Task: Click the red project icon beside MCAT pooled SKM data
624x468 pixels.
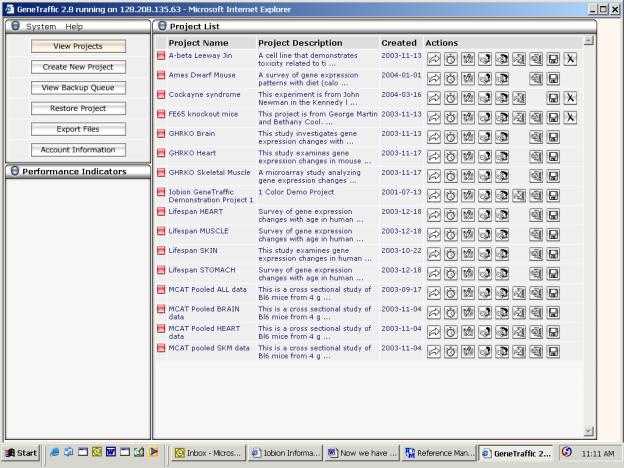Action: [x=161, y=348]
